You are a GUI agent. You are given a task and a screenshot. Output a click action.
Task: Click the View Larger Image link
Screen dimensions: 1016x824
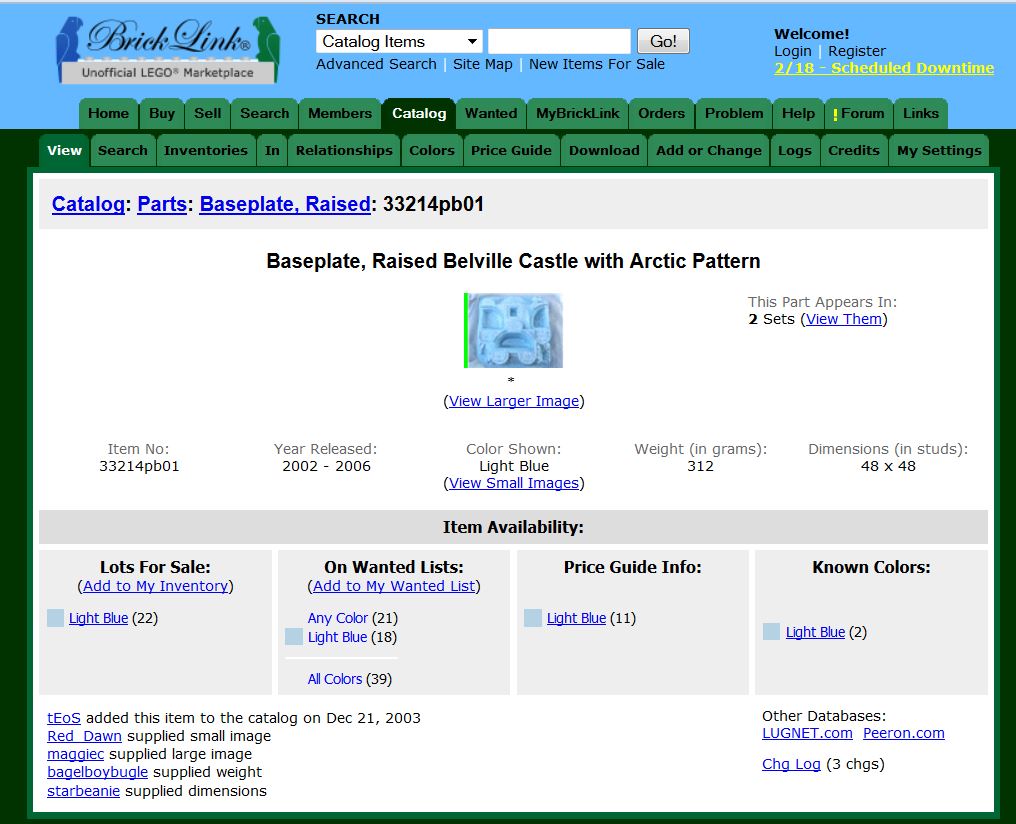click(514, 401)
